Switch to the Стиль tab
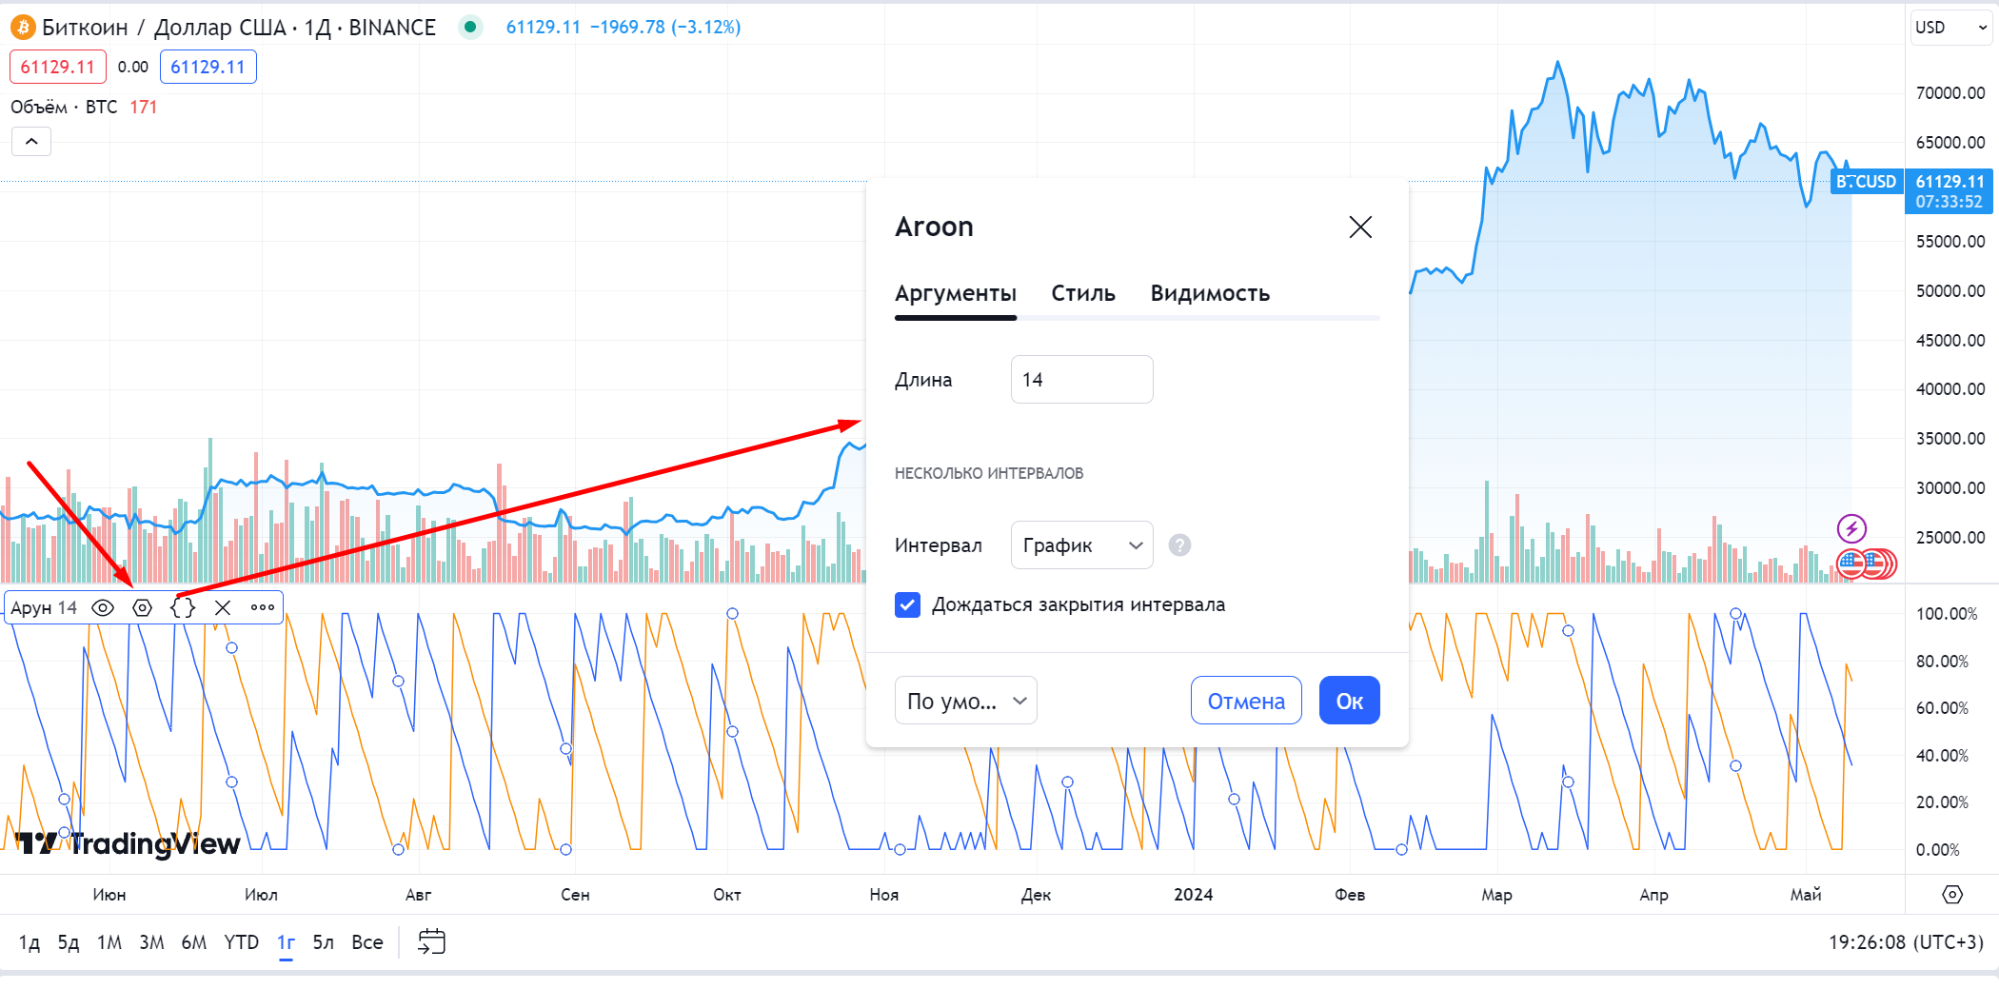This screenshot has width=1999, height=984. click(1082, 293)
